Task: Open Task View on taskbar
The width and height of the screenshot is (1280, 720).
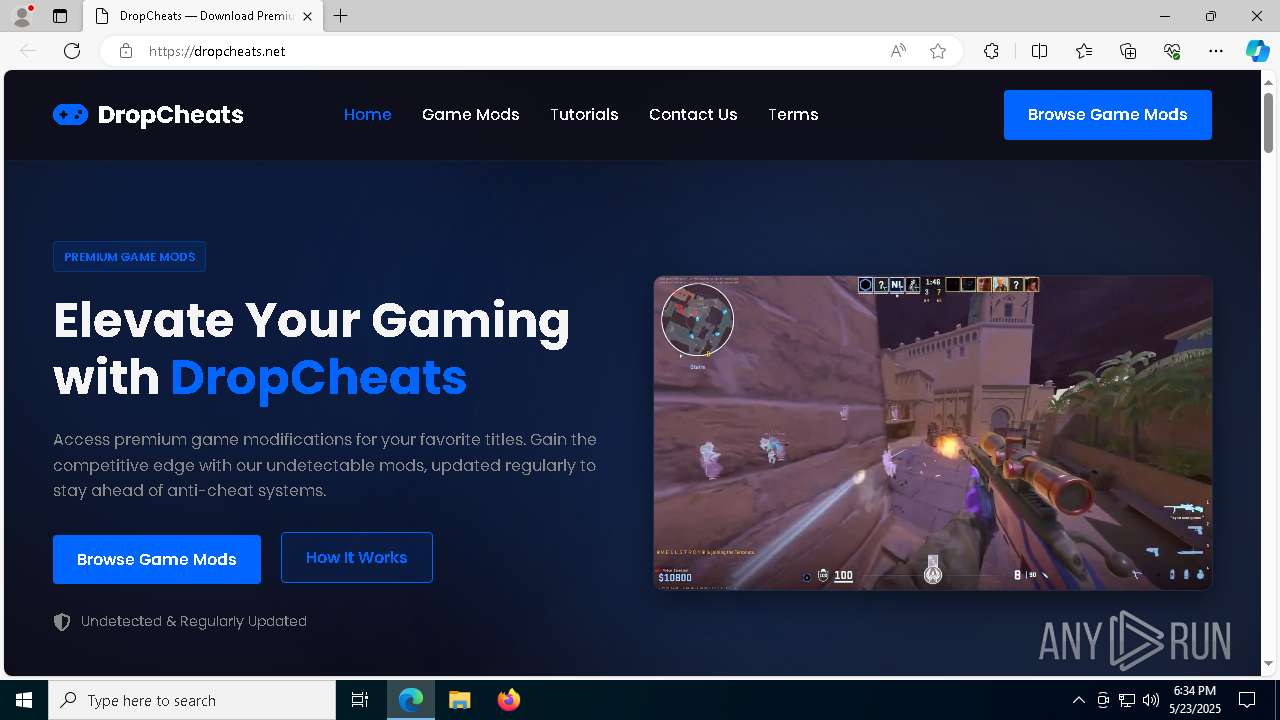Action: coord(360,700)
